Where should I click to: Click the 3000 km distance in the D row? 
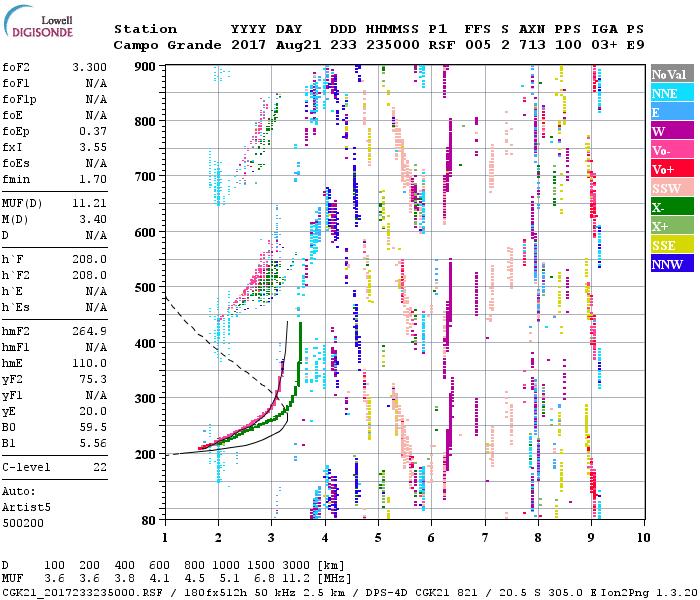pyautogui.click(x=278, y=565)
